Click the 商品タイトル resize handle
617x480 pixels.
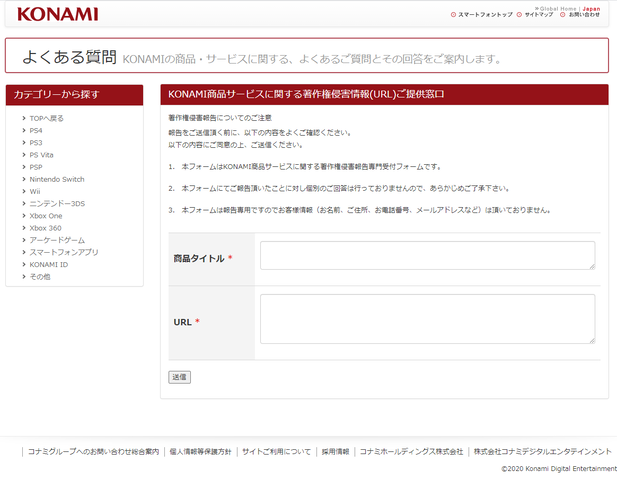click(x=592, y=267)
